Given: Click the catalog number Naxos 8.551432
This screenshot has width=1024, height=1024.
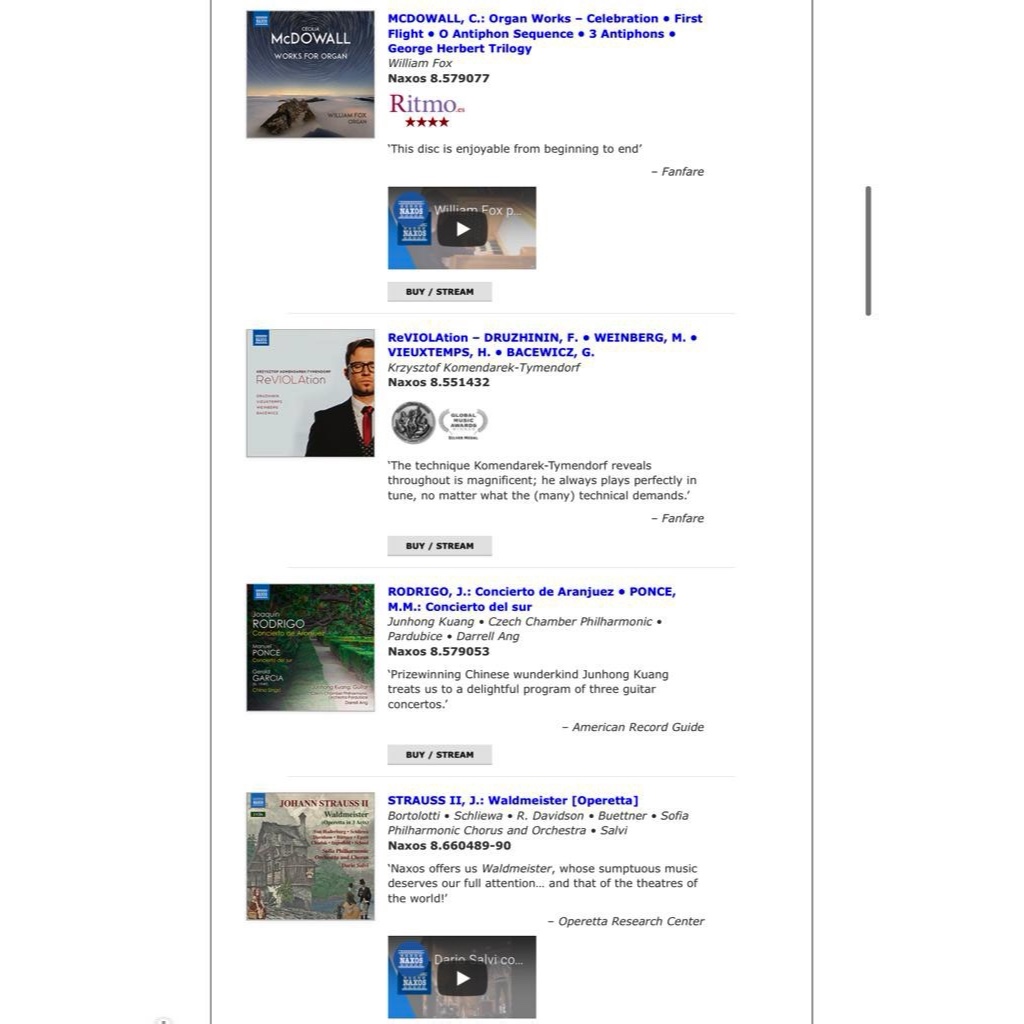Looking at the screenshot, I should [x=438, y=383].
